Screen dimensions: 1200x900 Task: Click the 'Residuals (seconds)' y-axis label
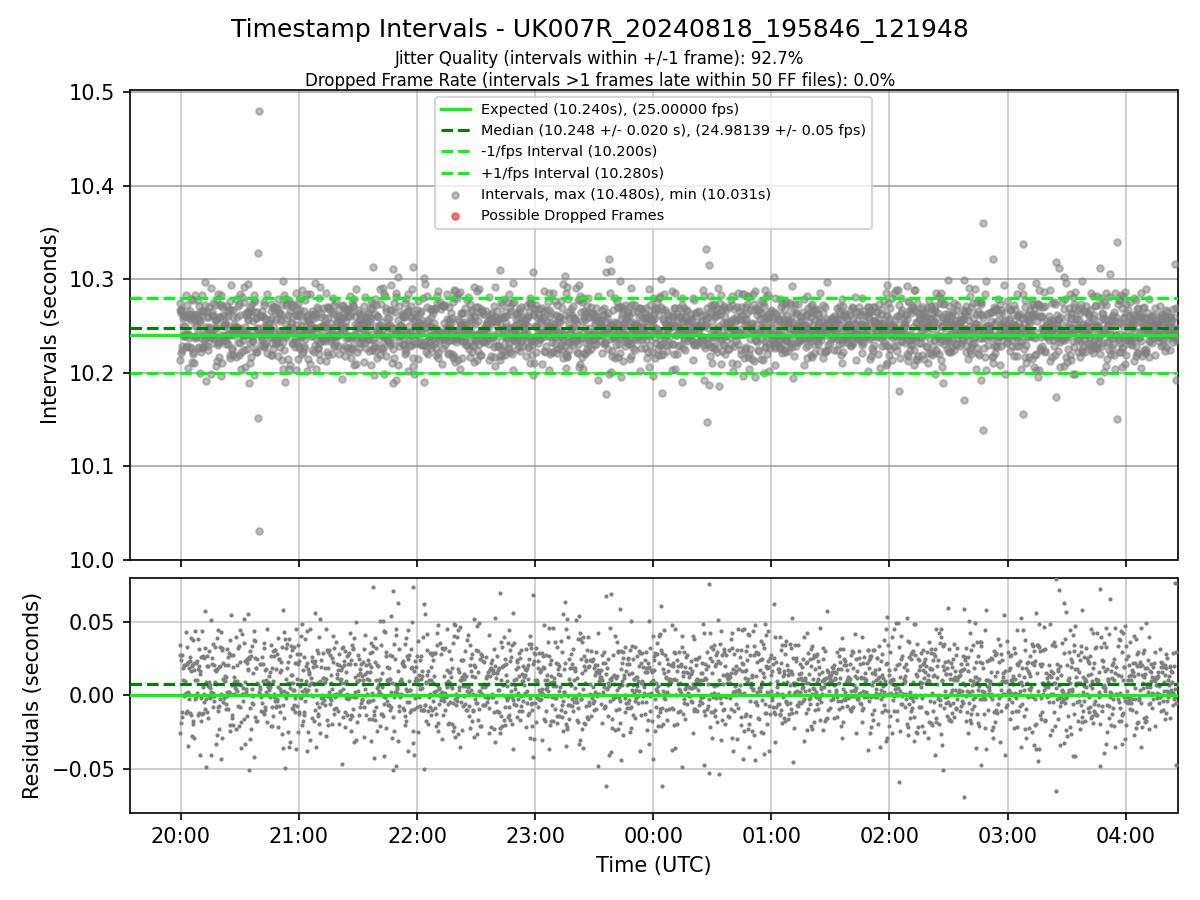[31, 696]
